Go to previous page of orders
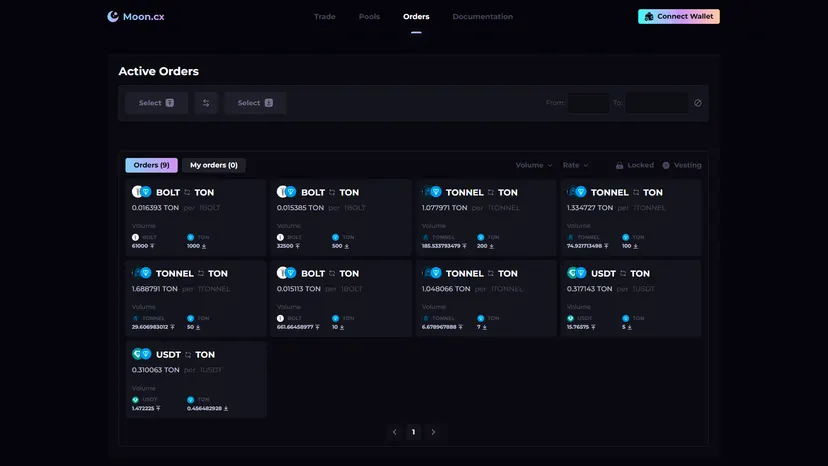This screenshot has height=466, width=828. coord(394,432)
